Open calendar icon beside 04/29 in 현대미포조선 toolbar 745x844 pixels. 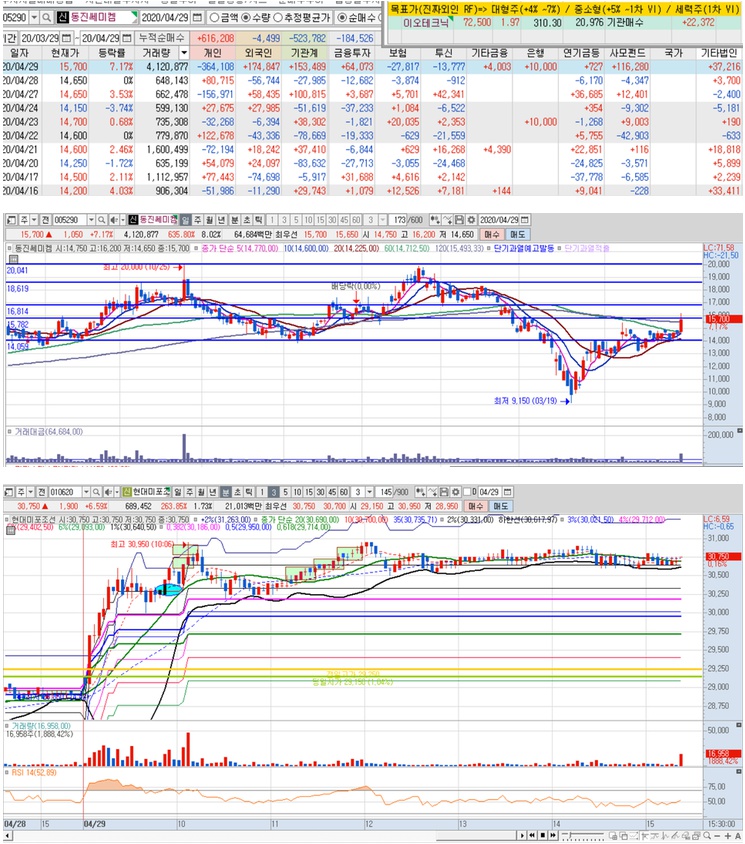click(507, 492)
